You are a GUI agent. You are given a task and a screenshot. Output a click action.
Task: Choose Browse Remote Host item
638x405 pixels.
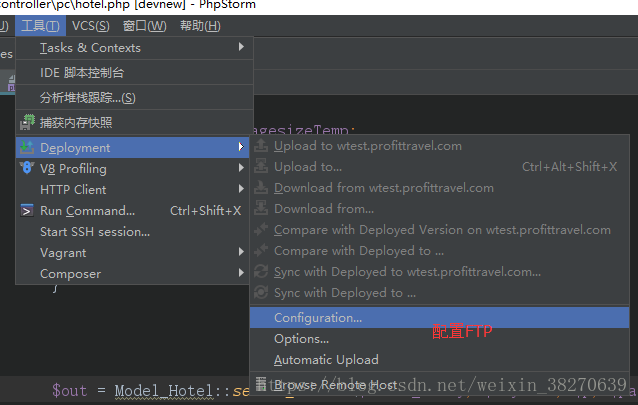439,385
